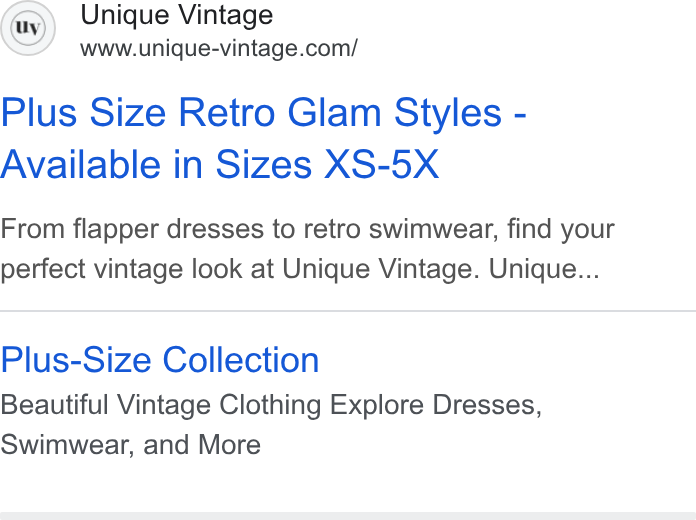This screenshot has width=696, height=520.
Task: Click the gray separator bar at the bottom
Action: pyautogui.click(x=348, y=516)
